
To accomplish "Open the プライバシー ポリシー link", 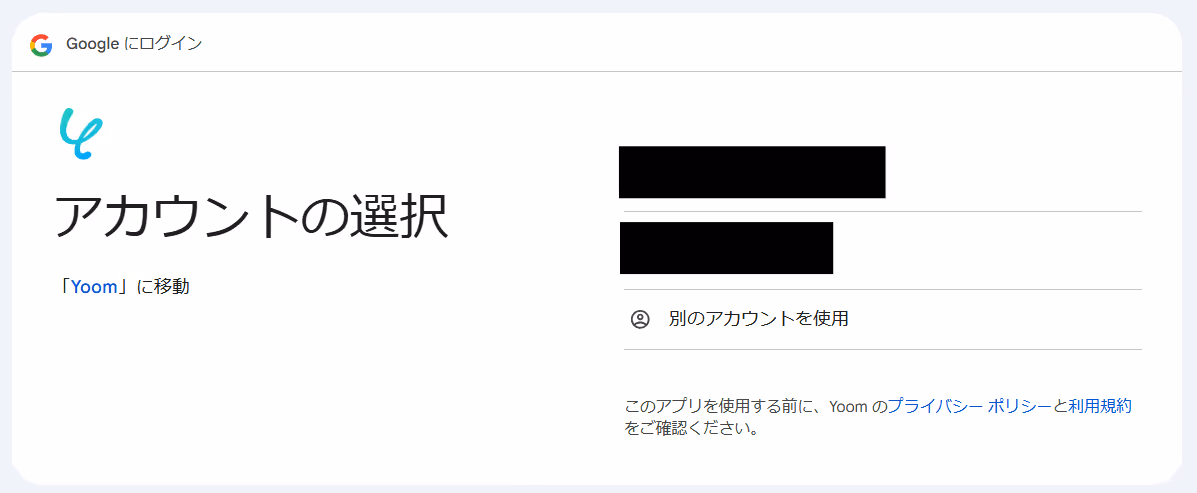I will point(970,406).
